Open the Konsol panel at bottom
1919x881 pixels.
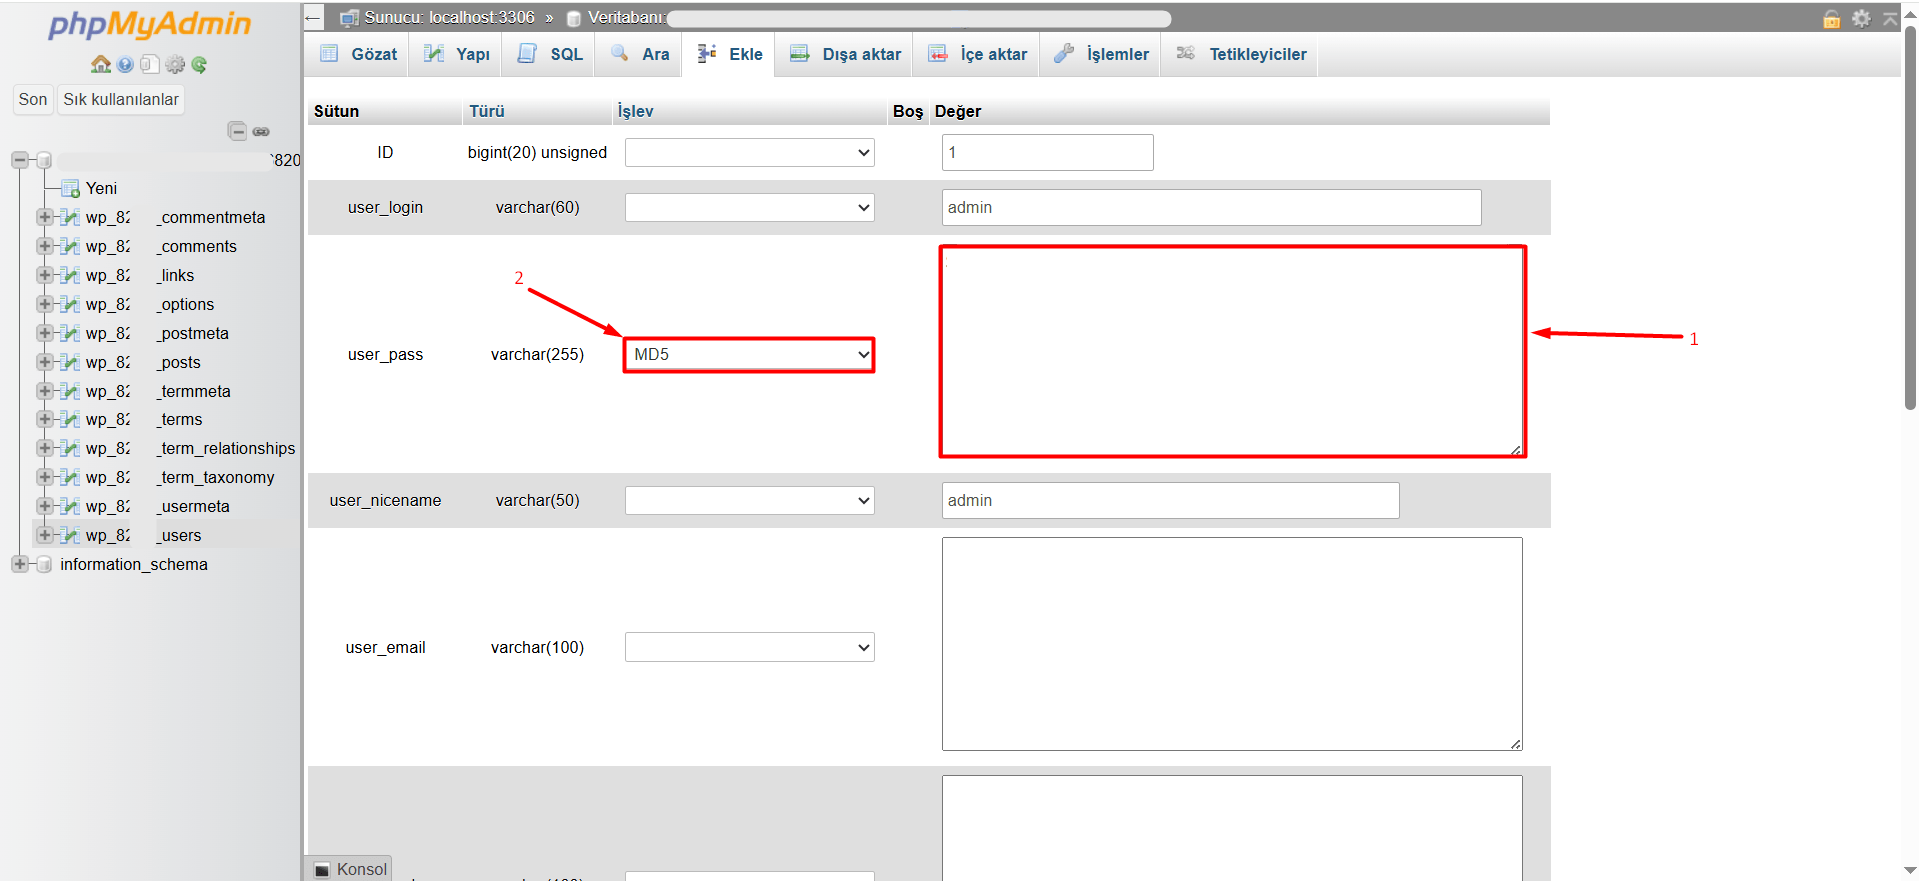[x=350, y=869]
